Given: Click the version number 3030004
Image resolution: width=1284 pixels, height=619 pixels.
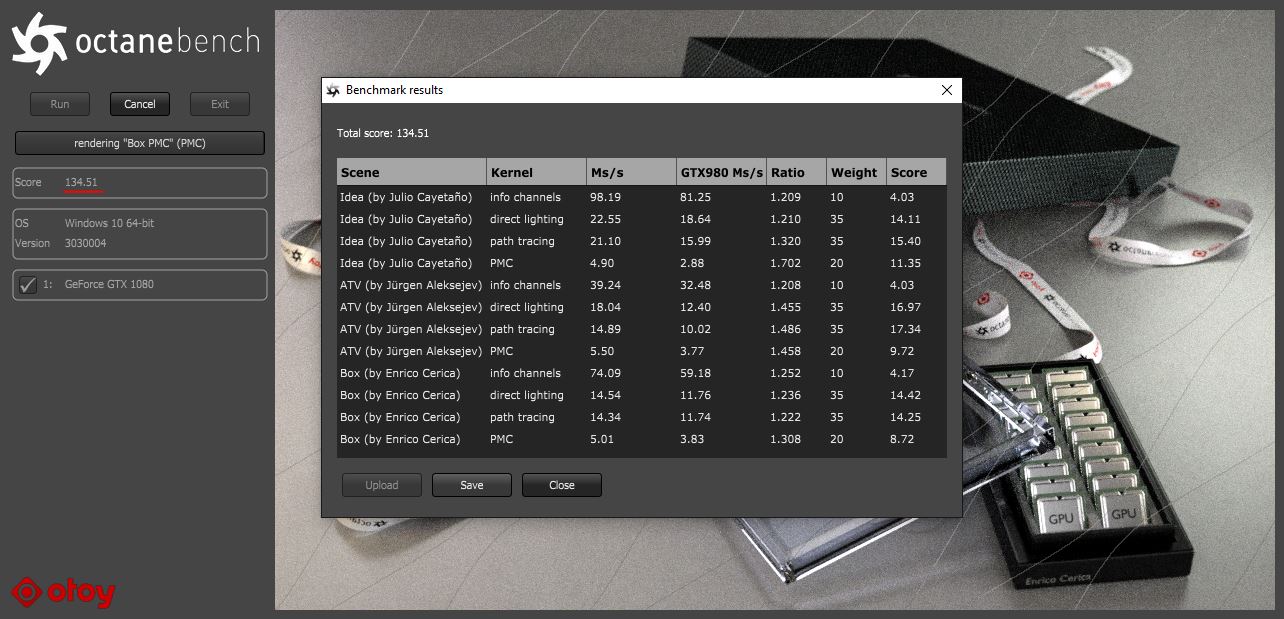Looking at the screenshot, I should tap(86, 243).
